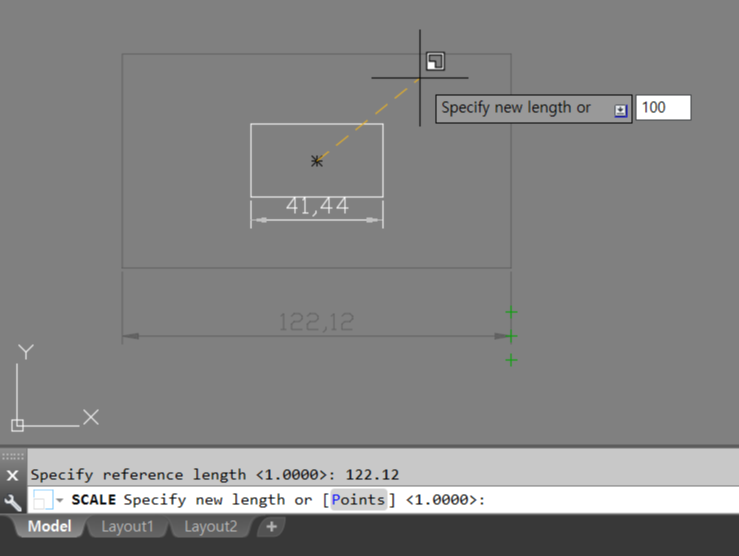Click the SCALE command icon
The image size is (739, 556).
coord(43,499)
